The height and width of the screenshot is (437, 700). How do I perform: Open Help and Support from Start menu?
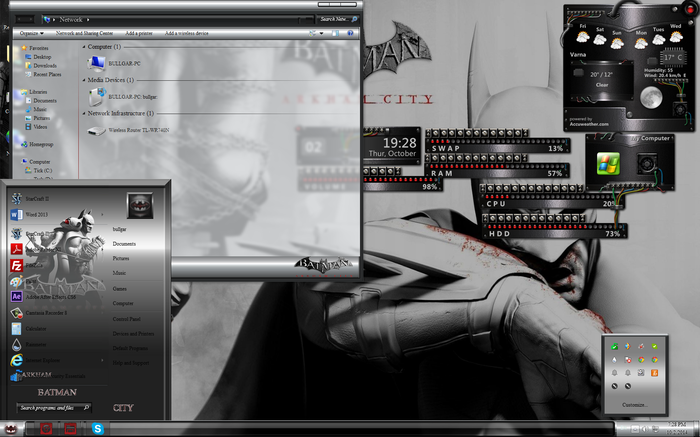click(x=131, y=363)
